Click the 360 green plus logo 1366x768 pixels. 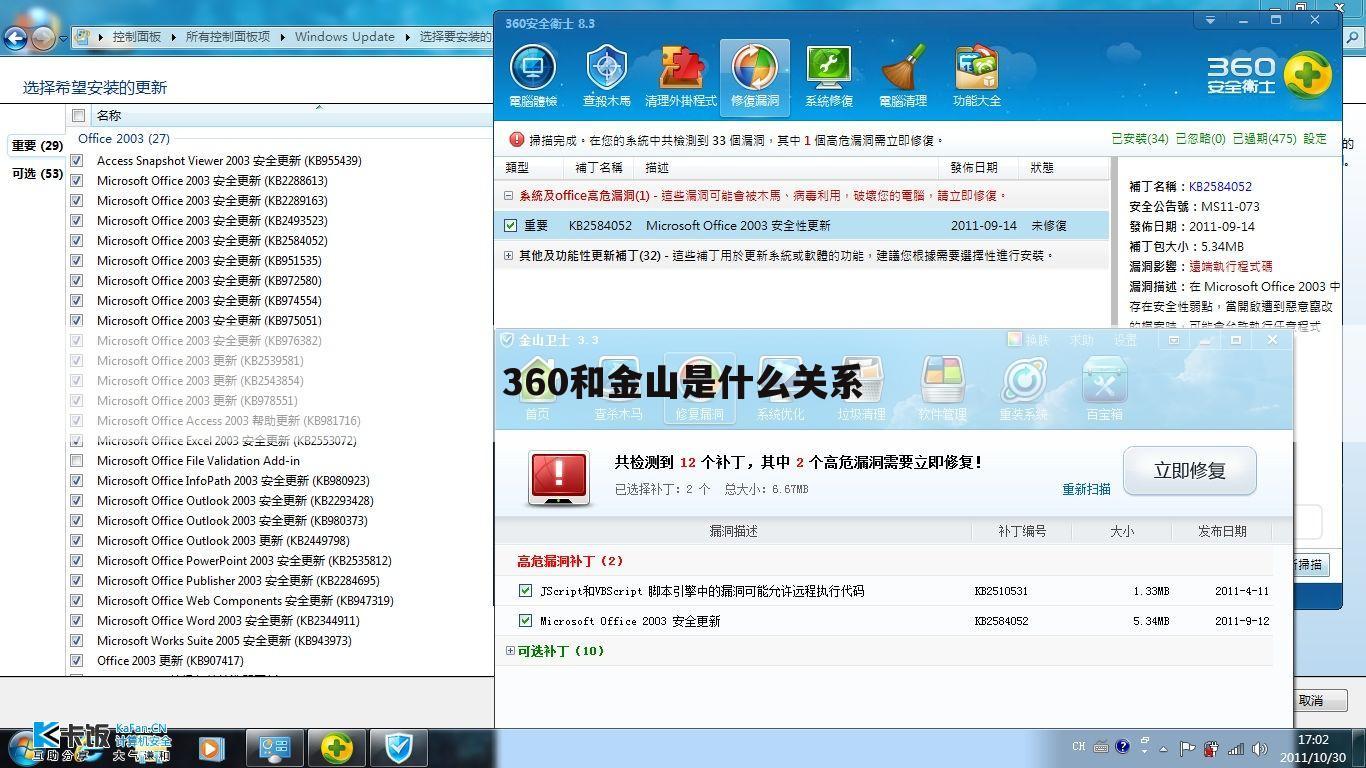pyautogui.click(x=1307, y=74)
